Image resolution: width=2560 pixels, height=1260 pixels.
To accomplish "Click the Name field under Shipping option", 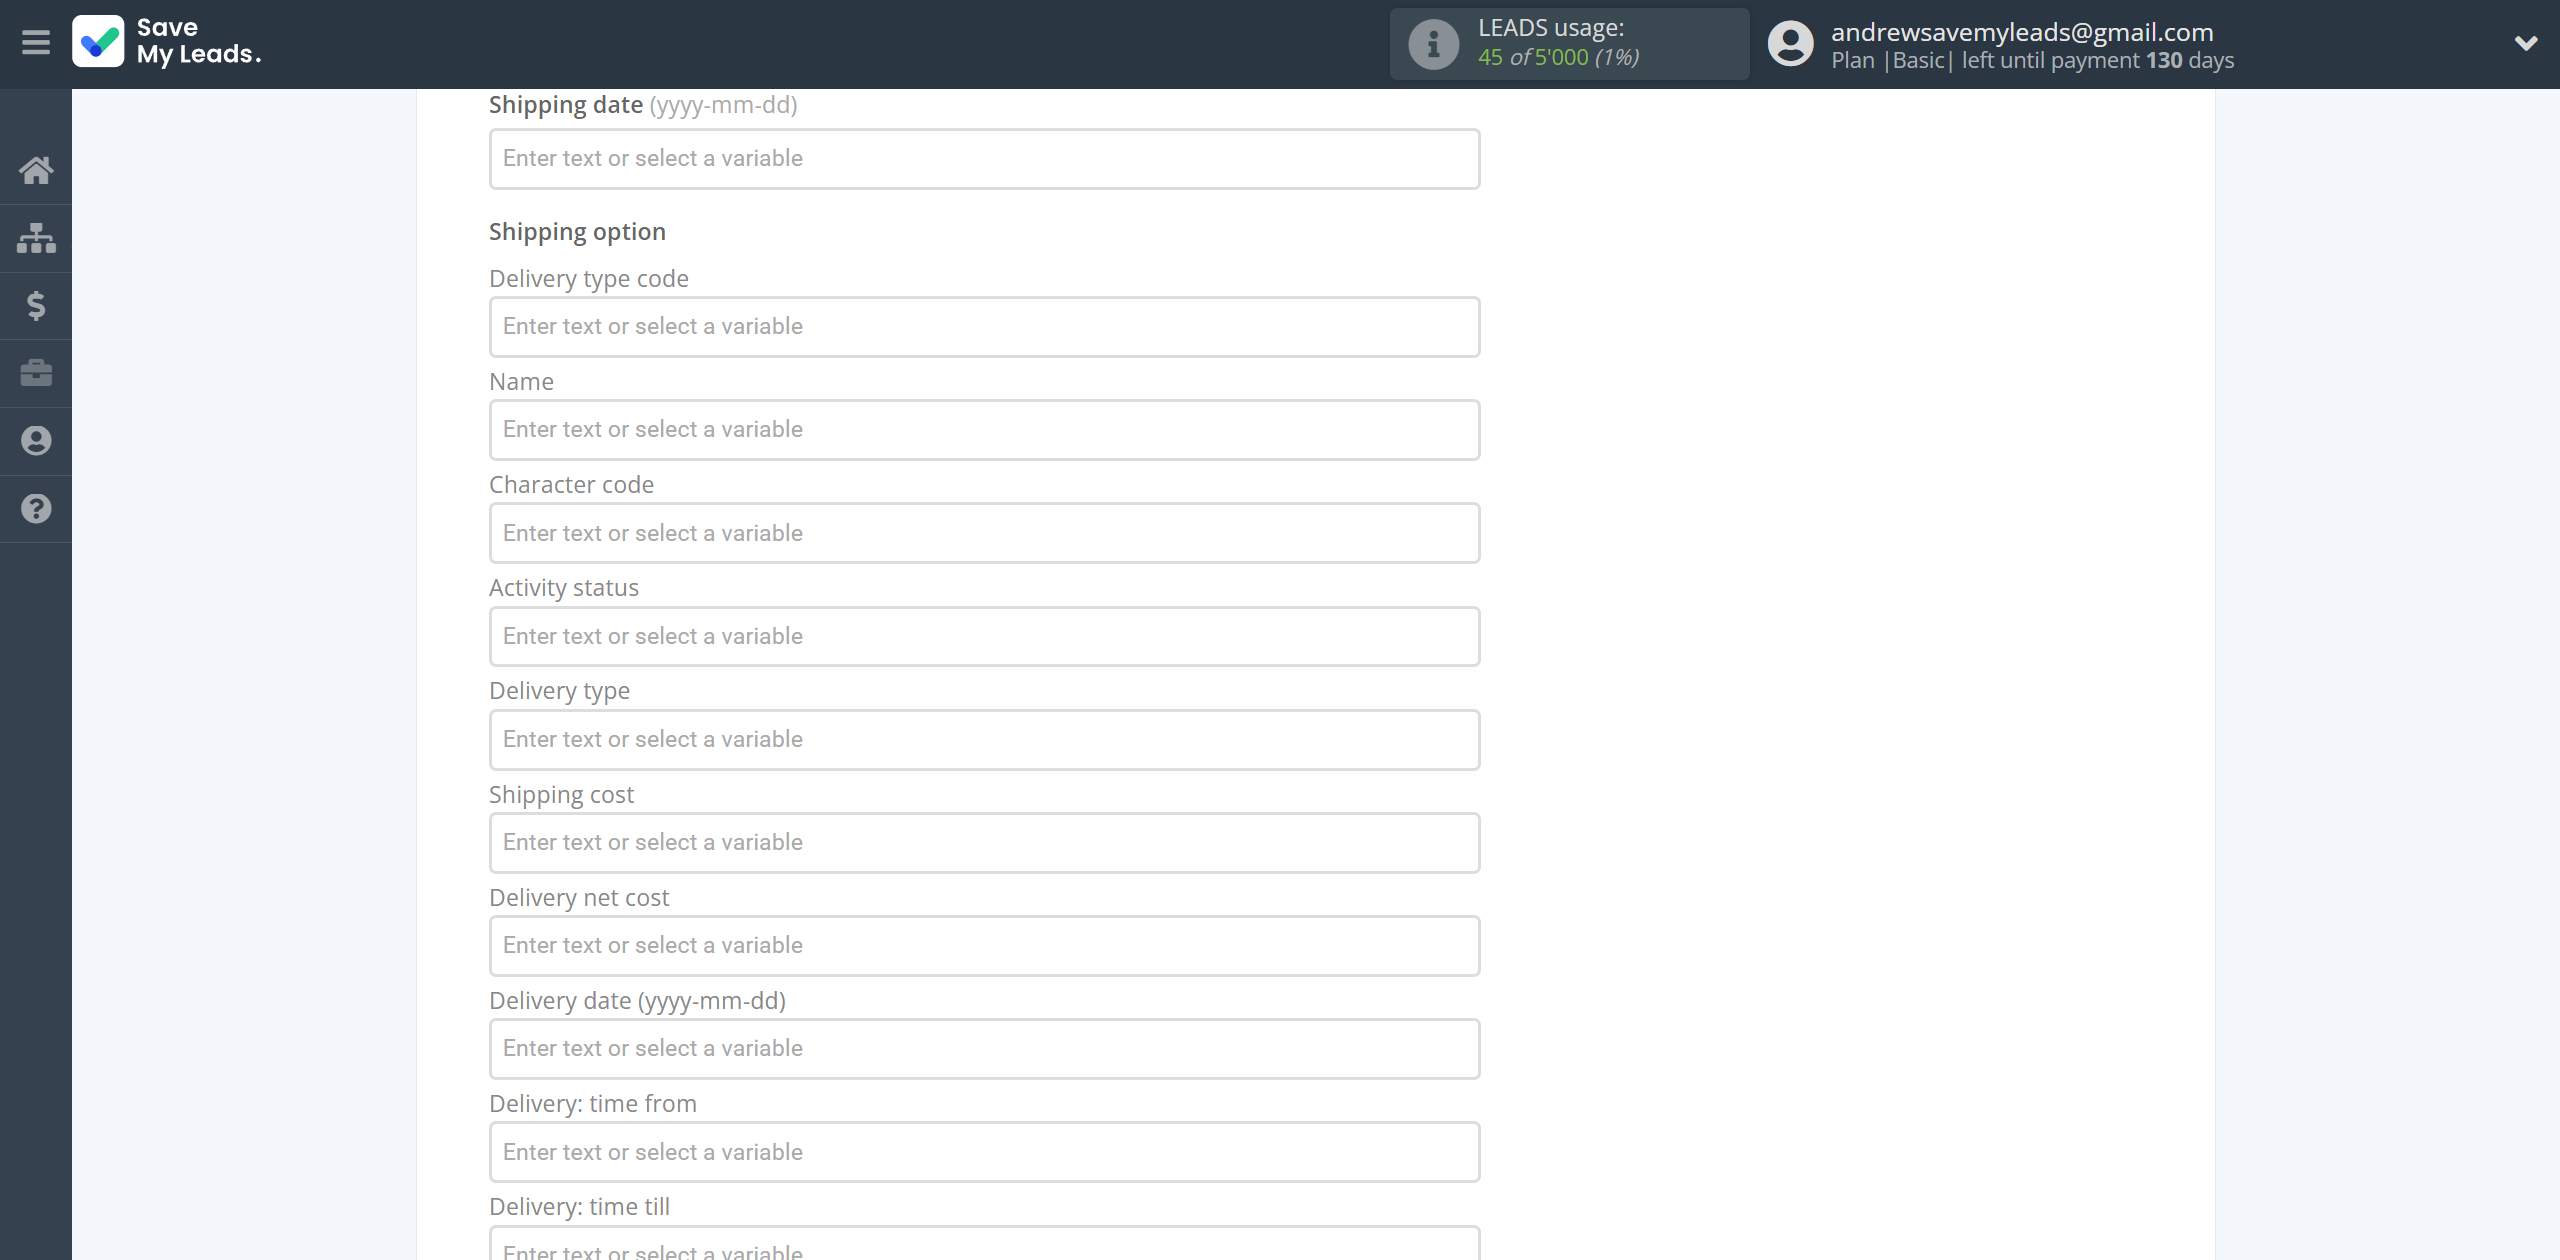I will (983, 429).
